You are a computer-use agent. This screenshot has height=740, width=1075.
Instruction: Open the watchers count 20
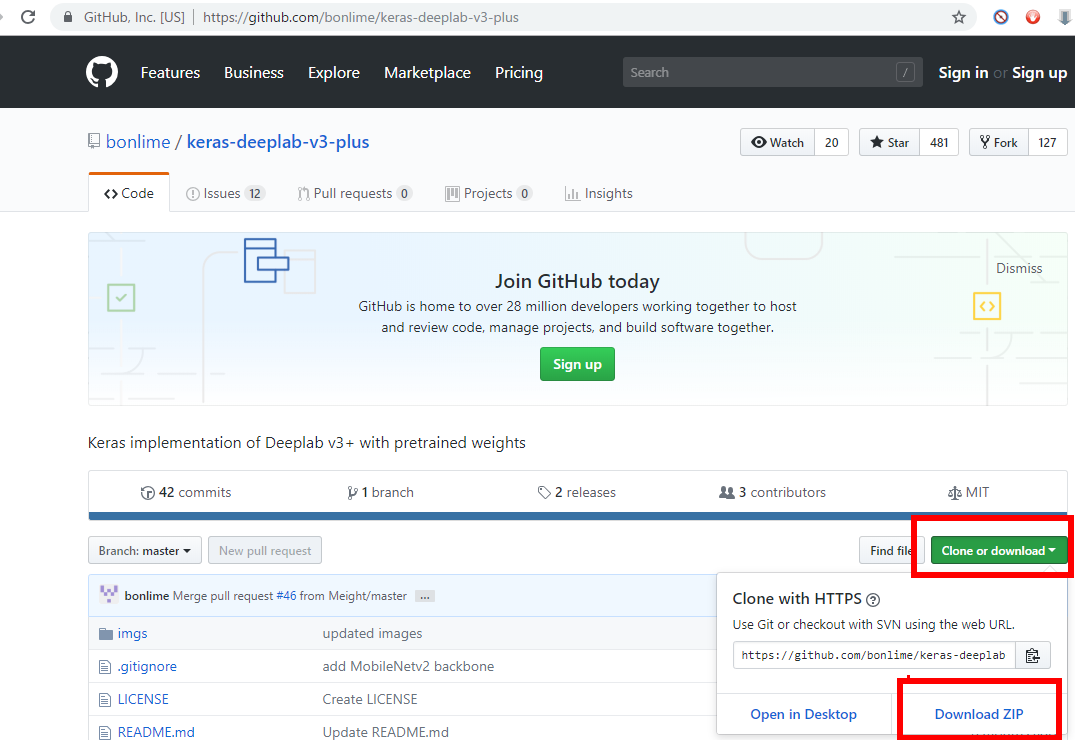point(832,142)
